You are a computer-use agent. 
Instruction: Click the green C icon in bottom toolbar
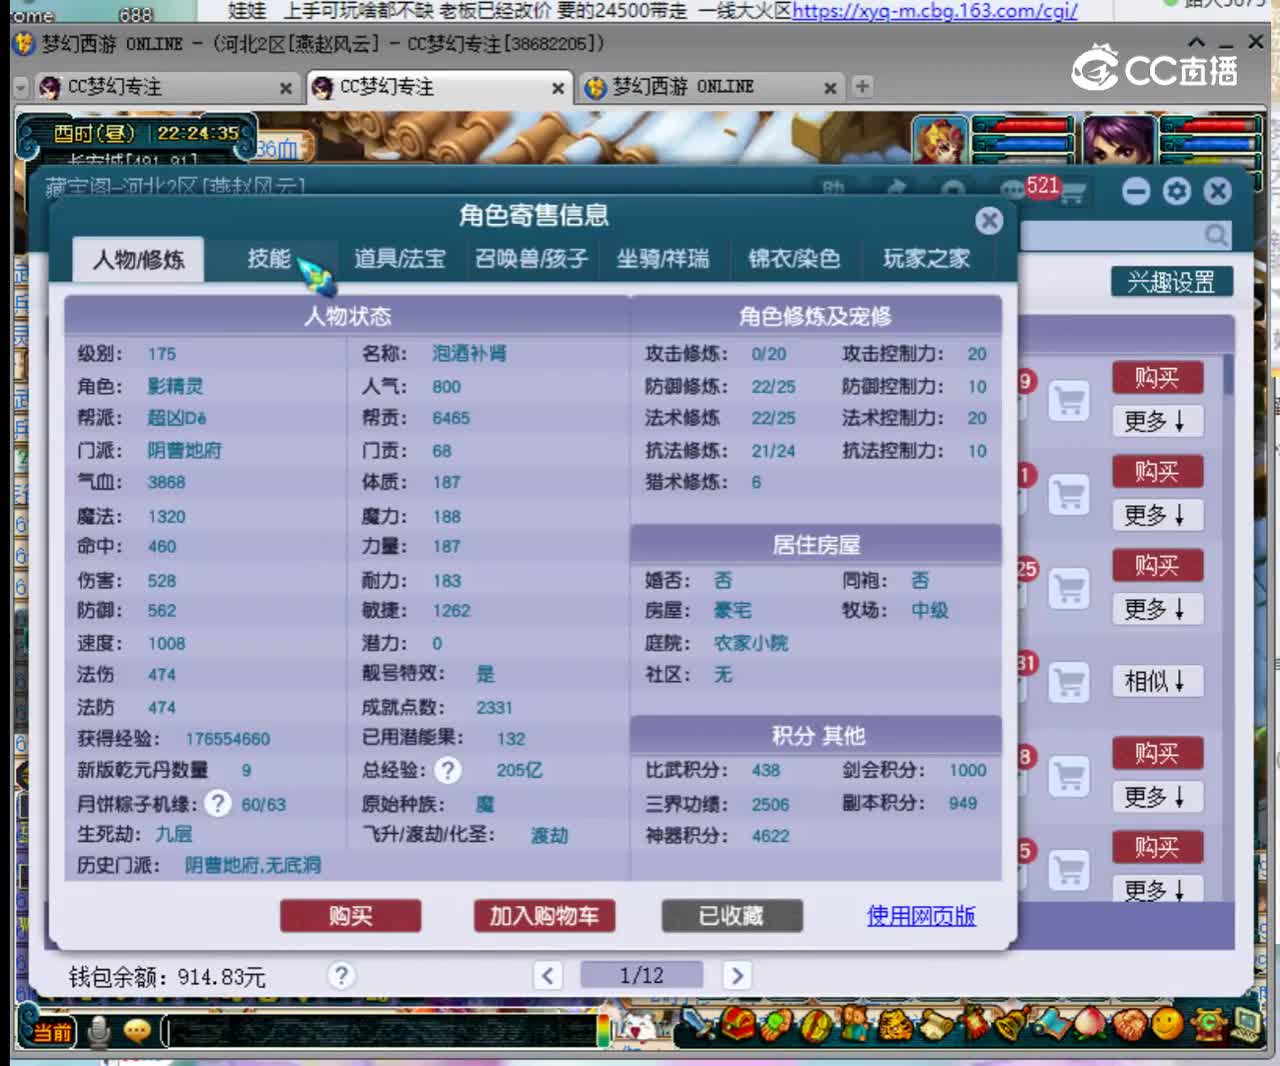1207,1024
